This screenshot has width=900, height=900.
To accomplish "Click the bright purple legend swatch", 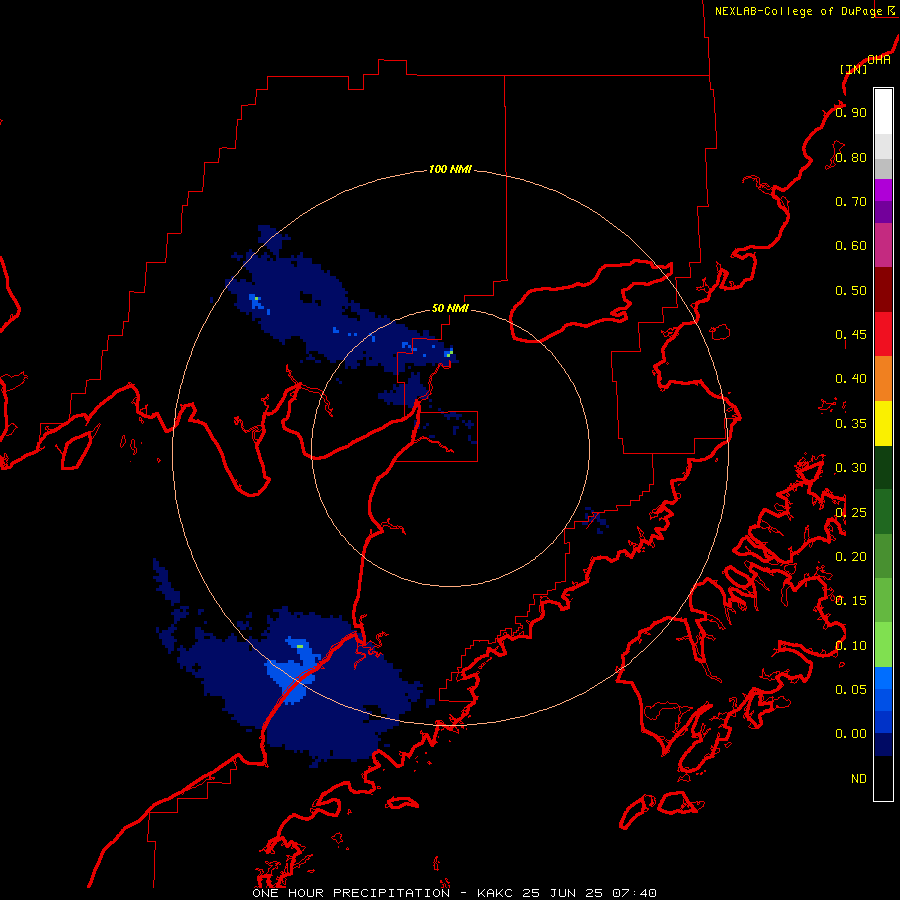I will [x=883, y=190].
